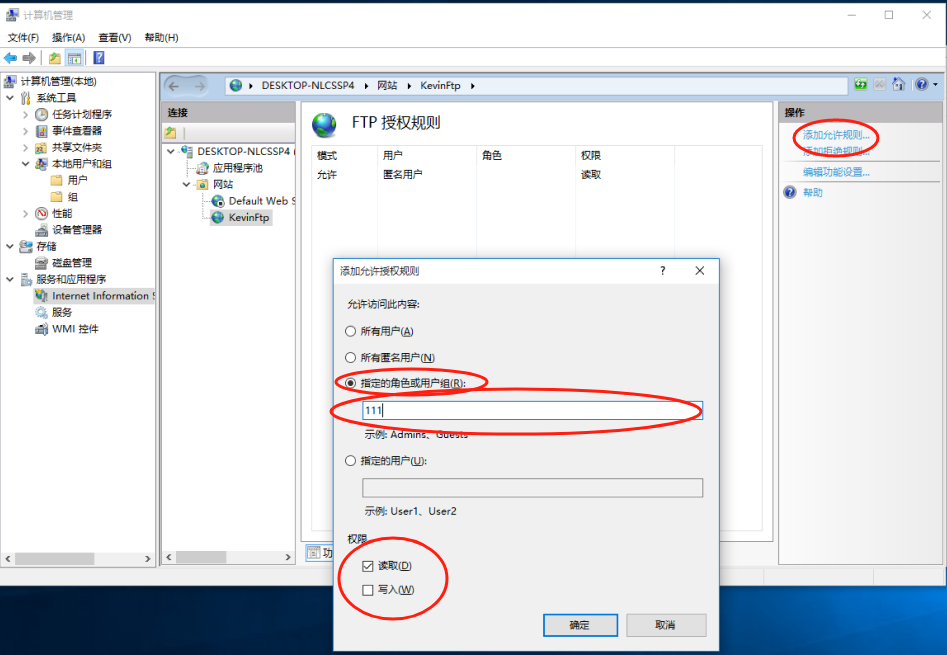Open the Action menu
This screenshot has width=947, height=655.
coord(68,37)
